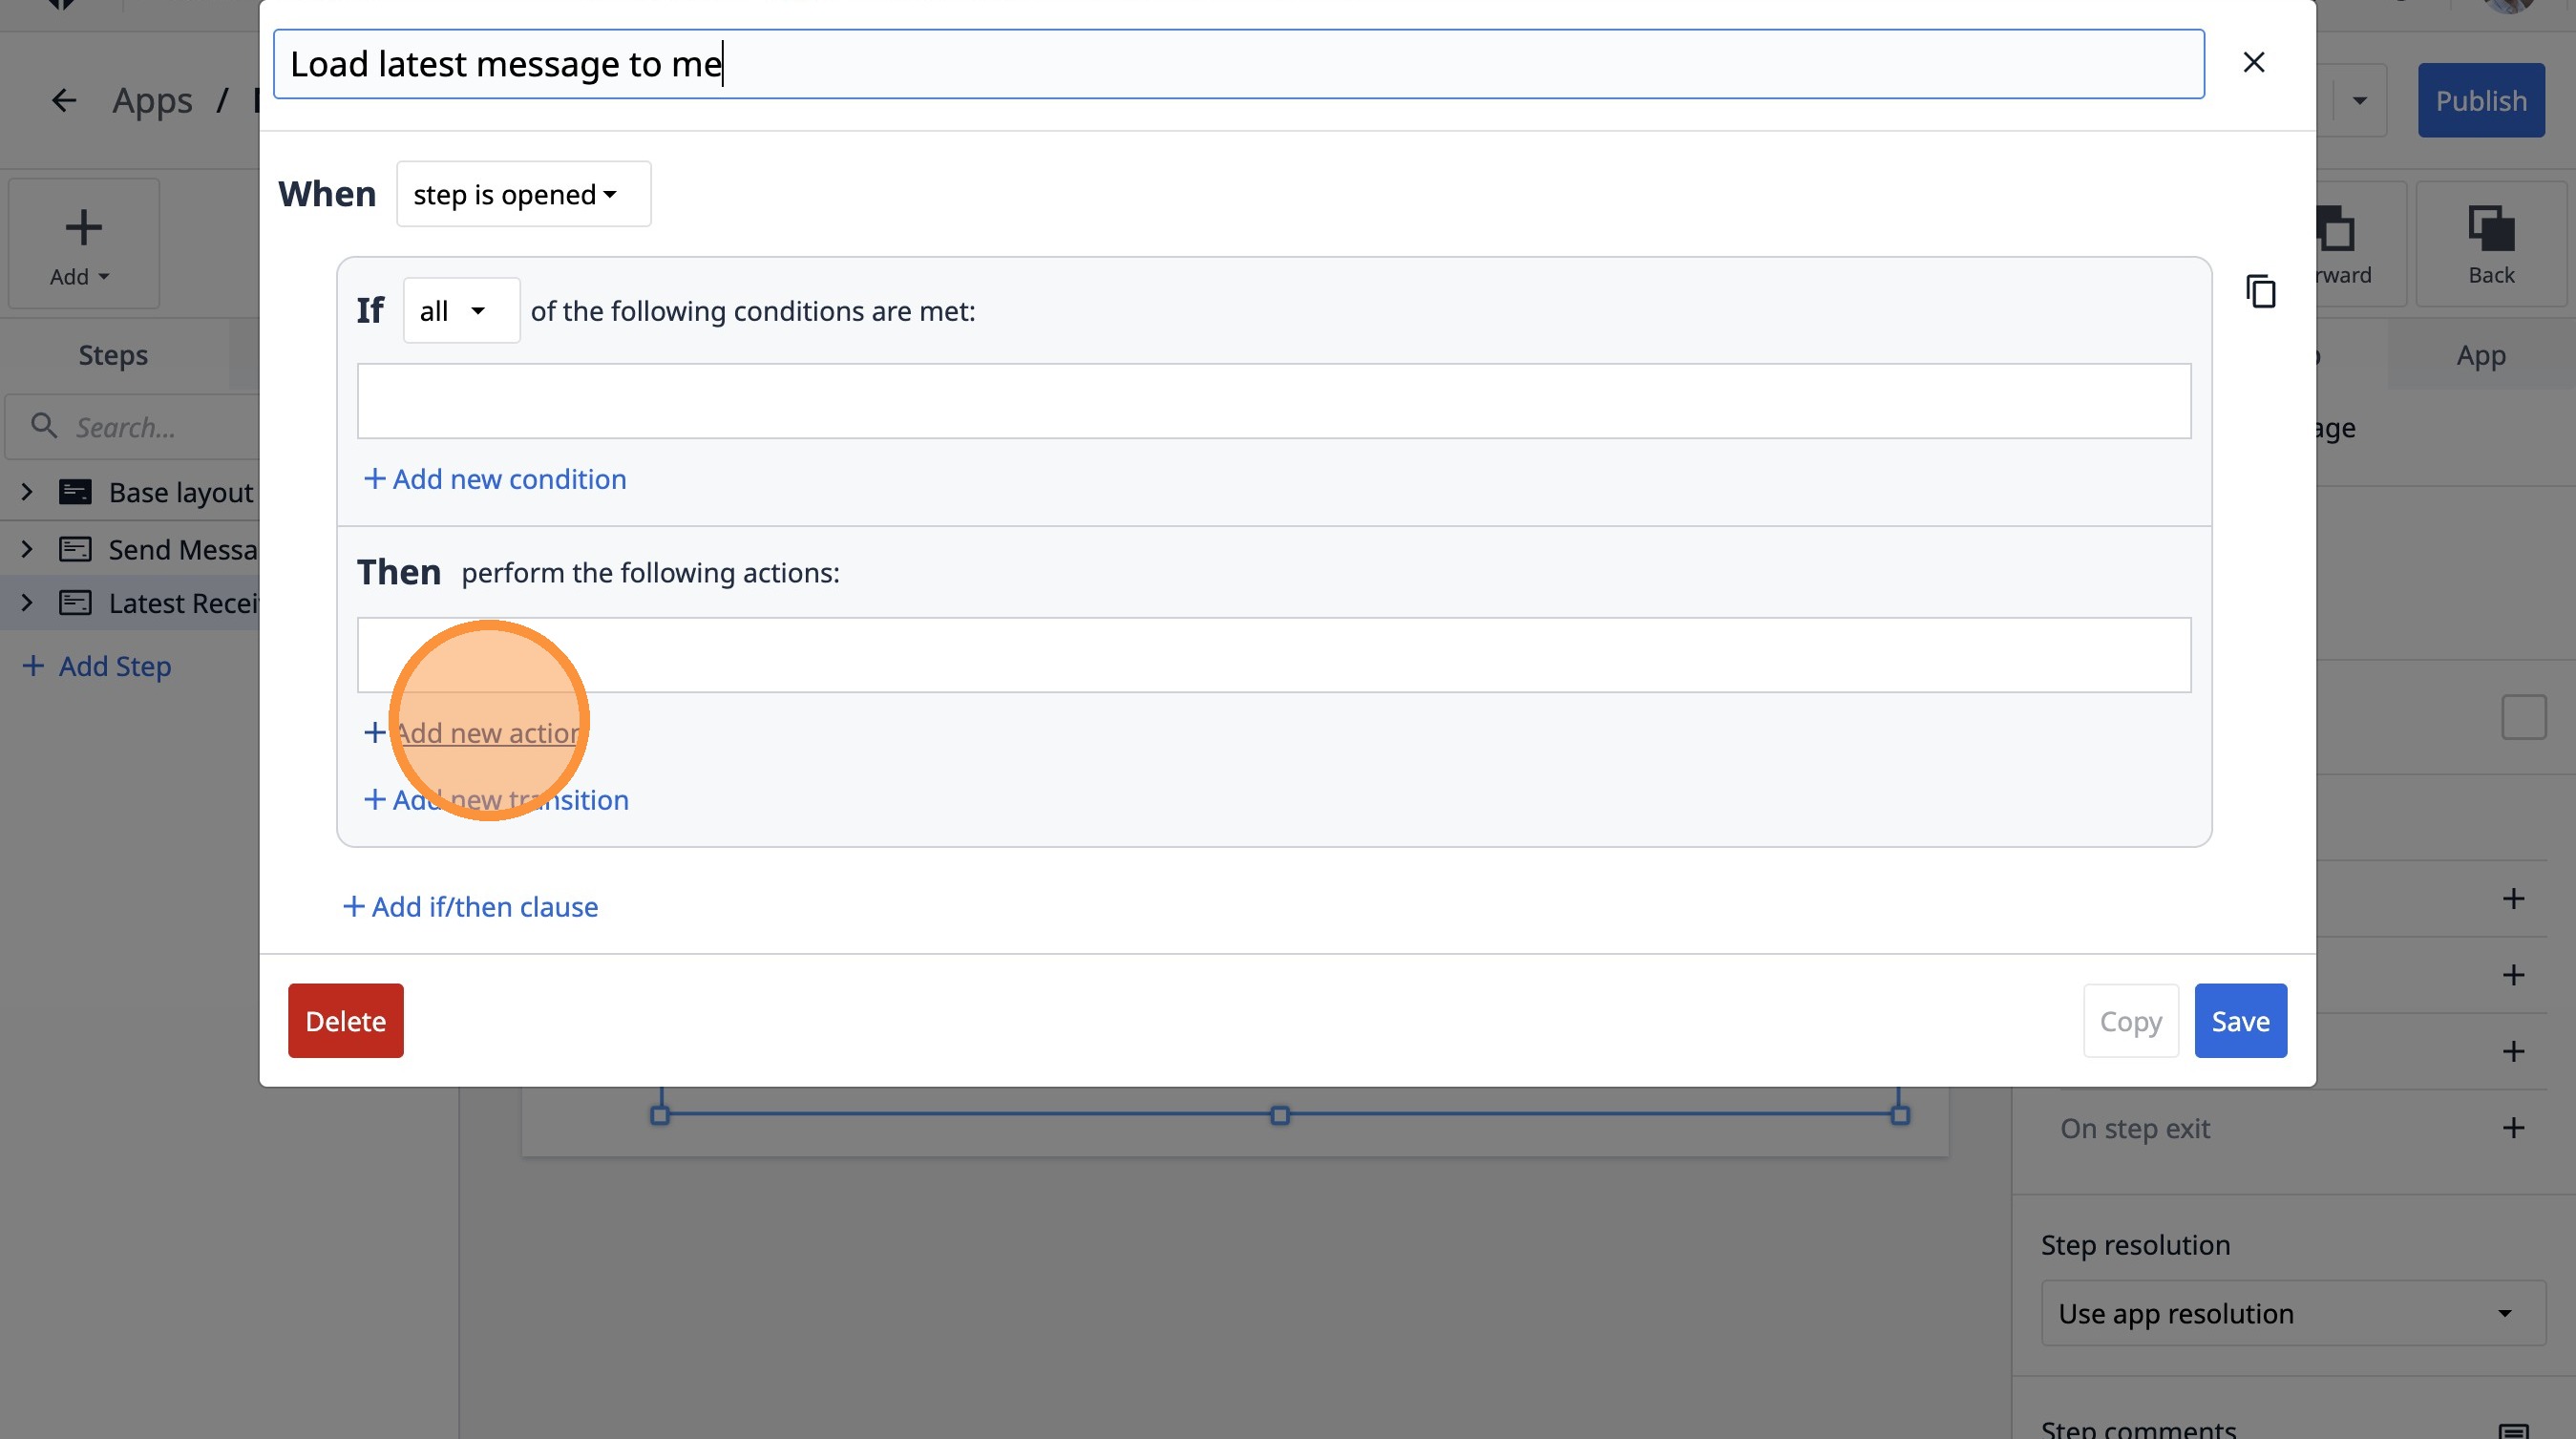The height and width of the screenshot is (1439, 2576).
Task: Click the Base layout step icon
Action: pos(75,492)
